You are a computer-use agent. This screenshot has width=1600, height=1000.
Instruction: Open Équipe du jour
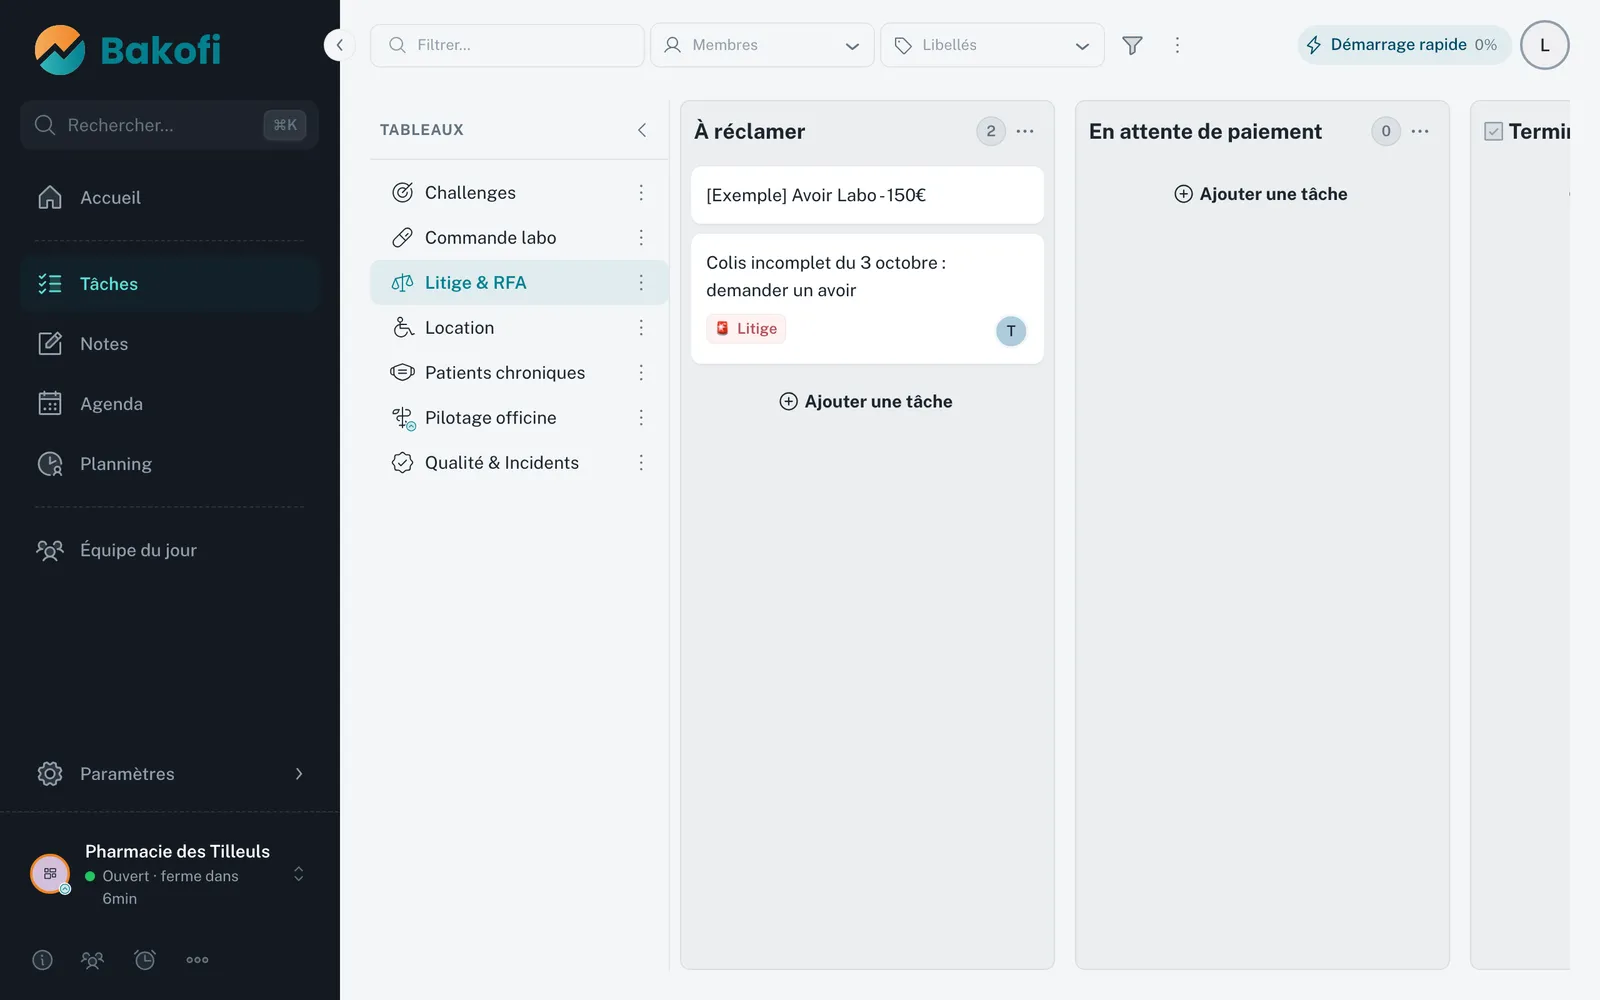tap(170, 550)
